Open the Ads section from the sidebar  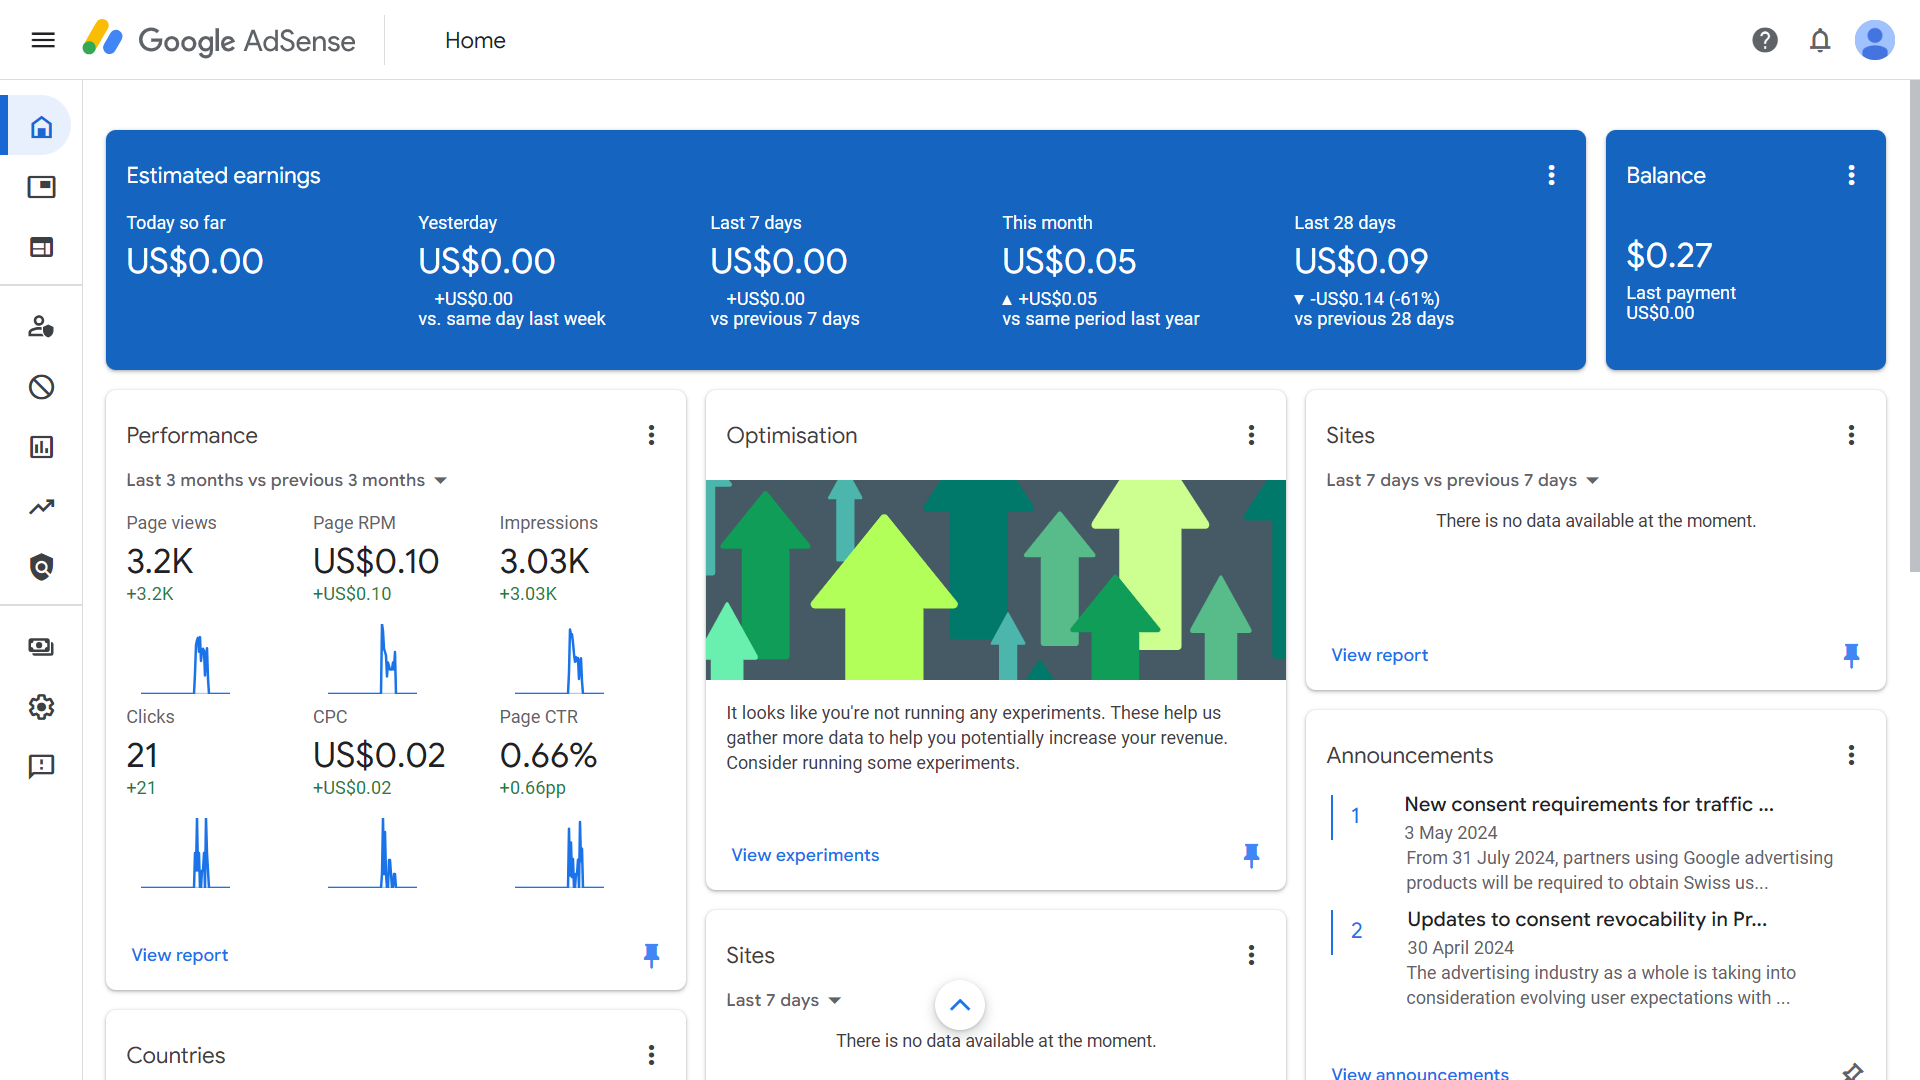tap(41, 187)
